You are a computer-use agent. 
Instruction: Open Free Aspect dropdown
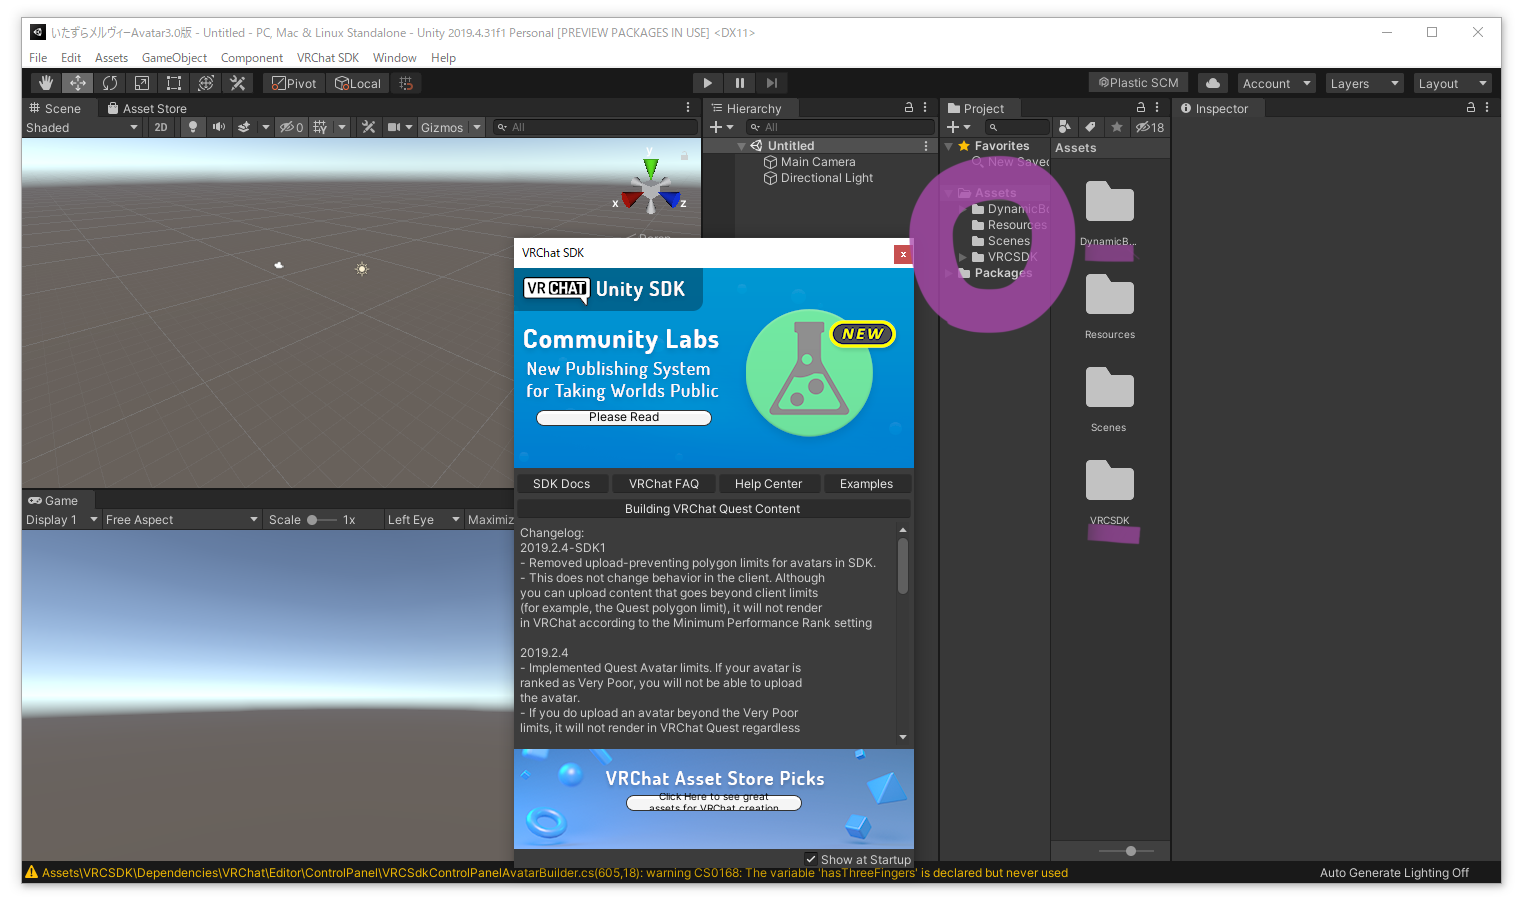pos(182,520)
